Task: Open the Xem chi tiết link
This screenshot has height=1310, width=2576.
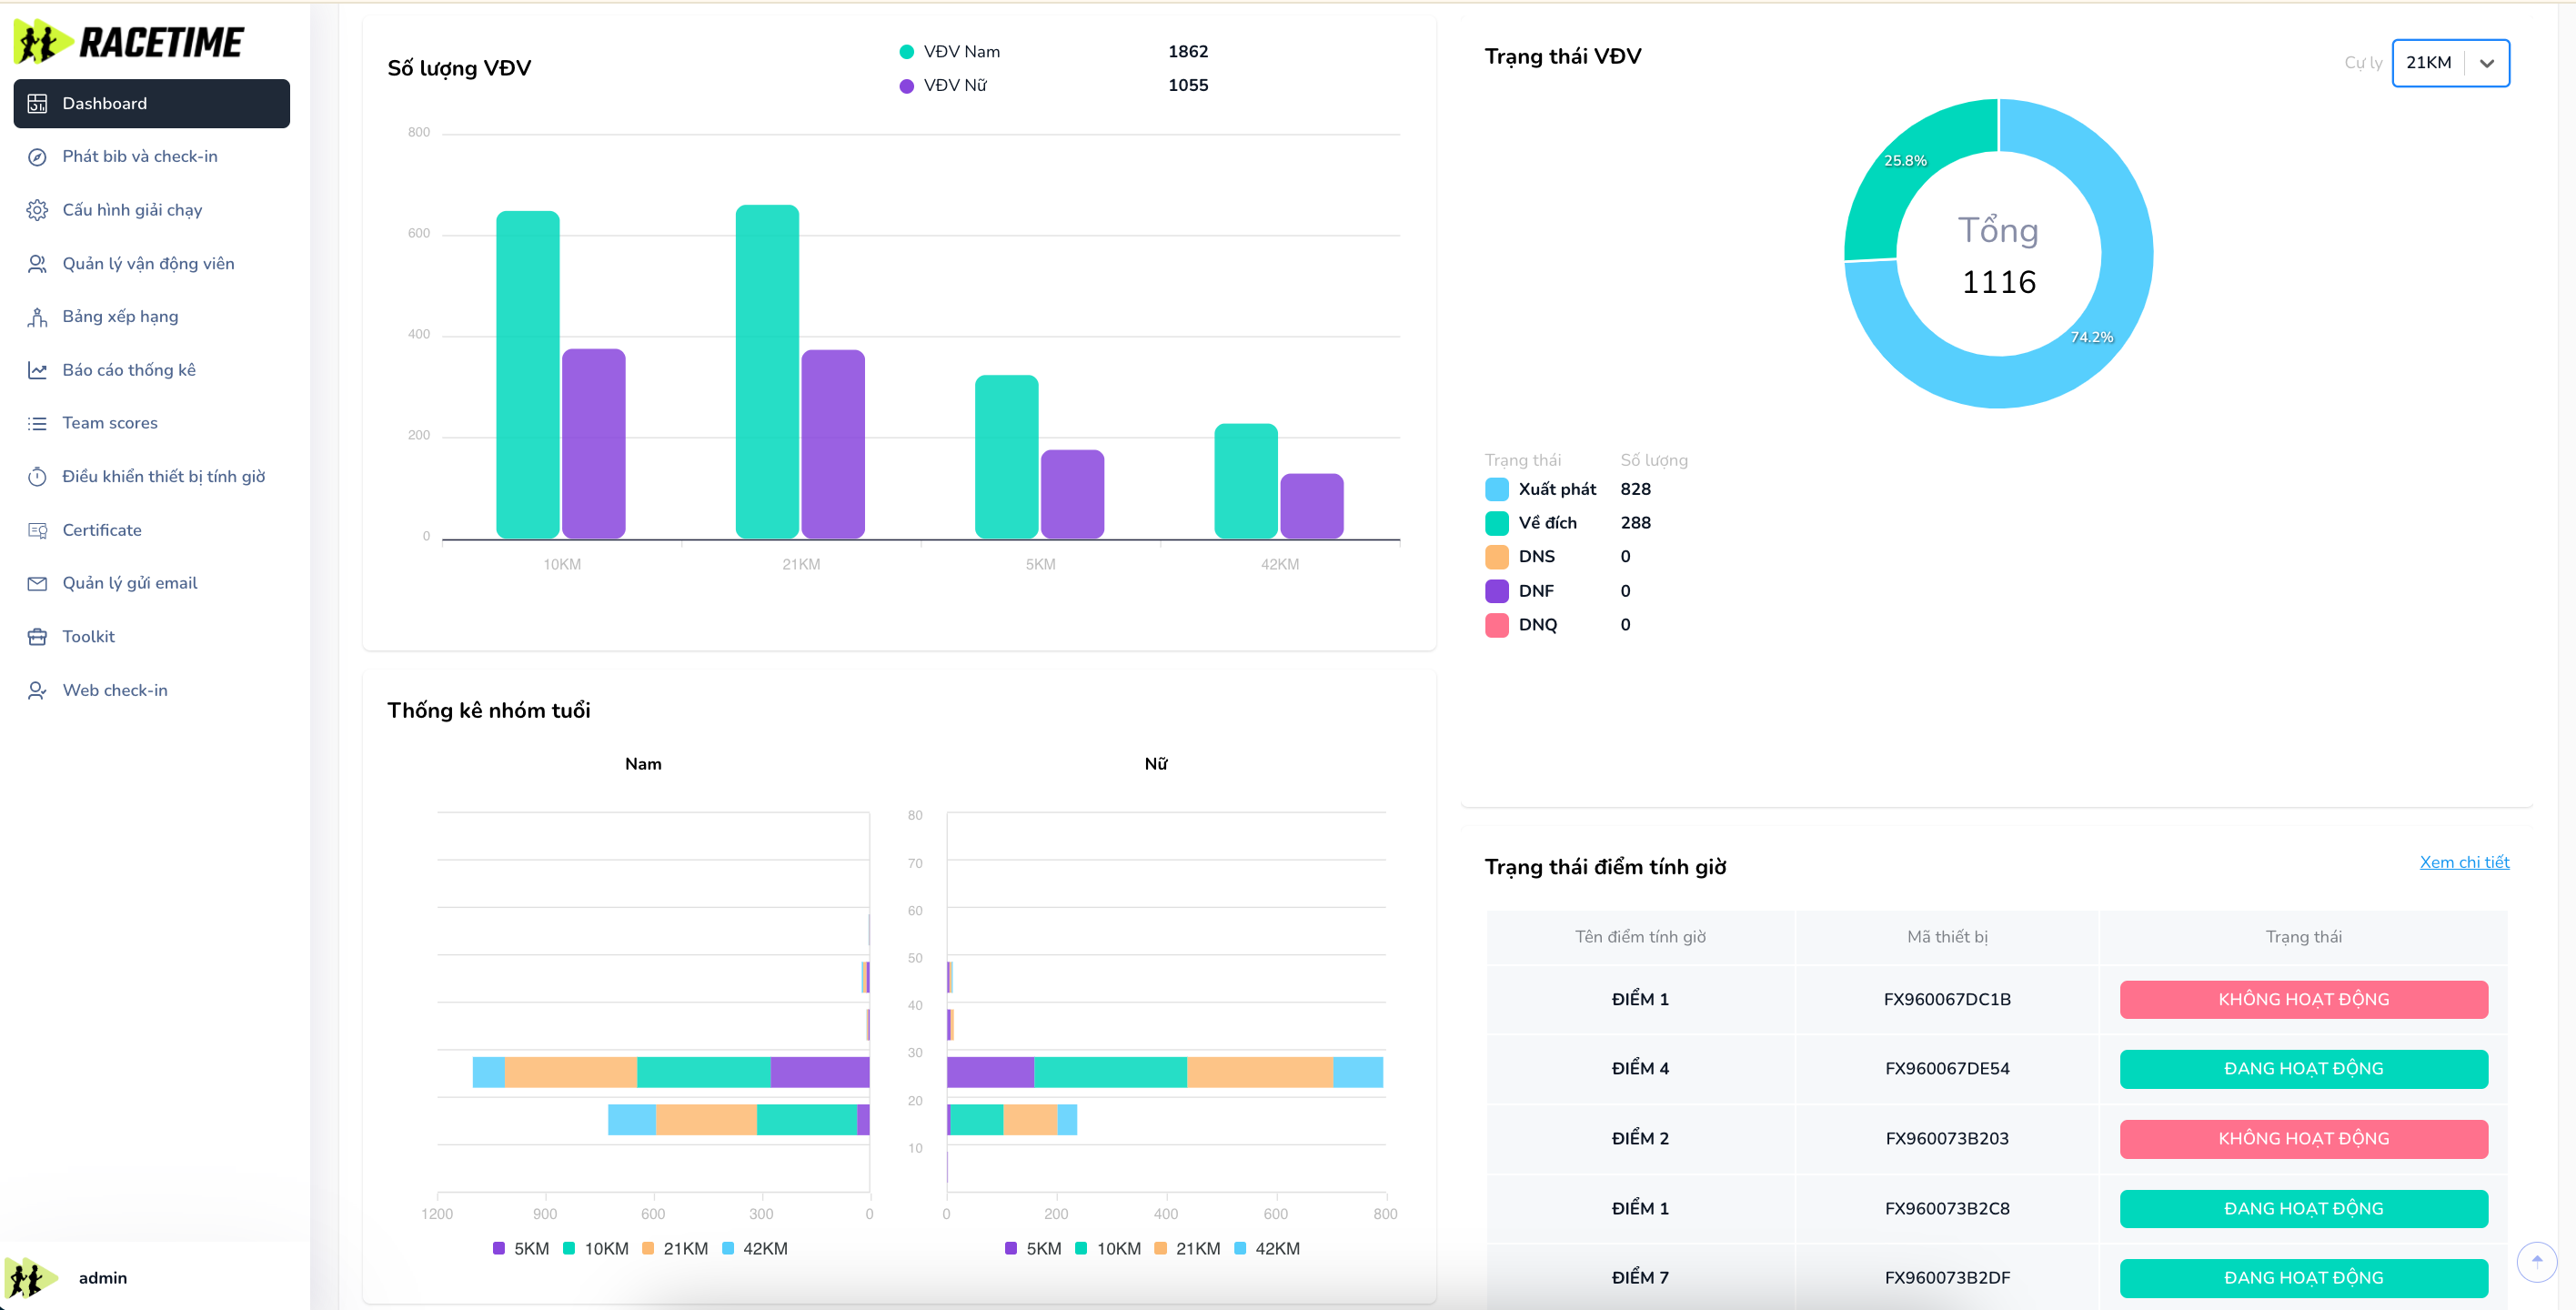Action: [2464, 862]
